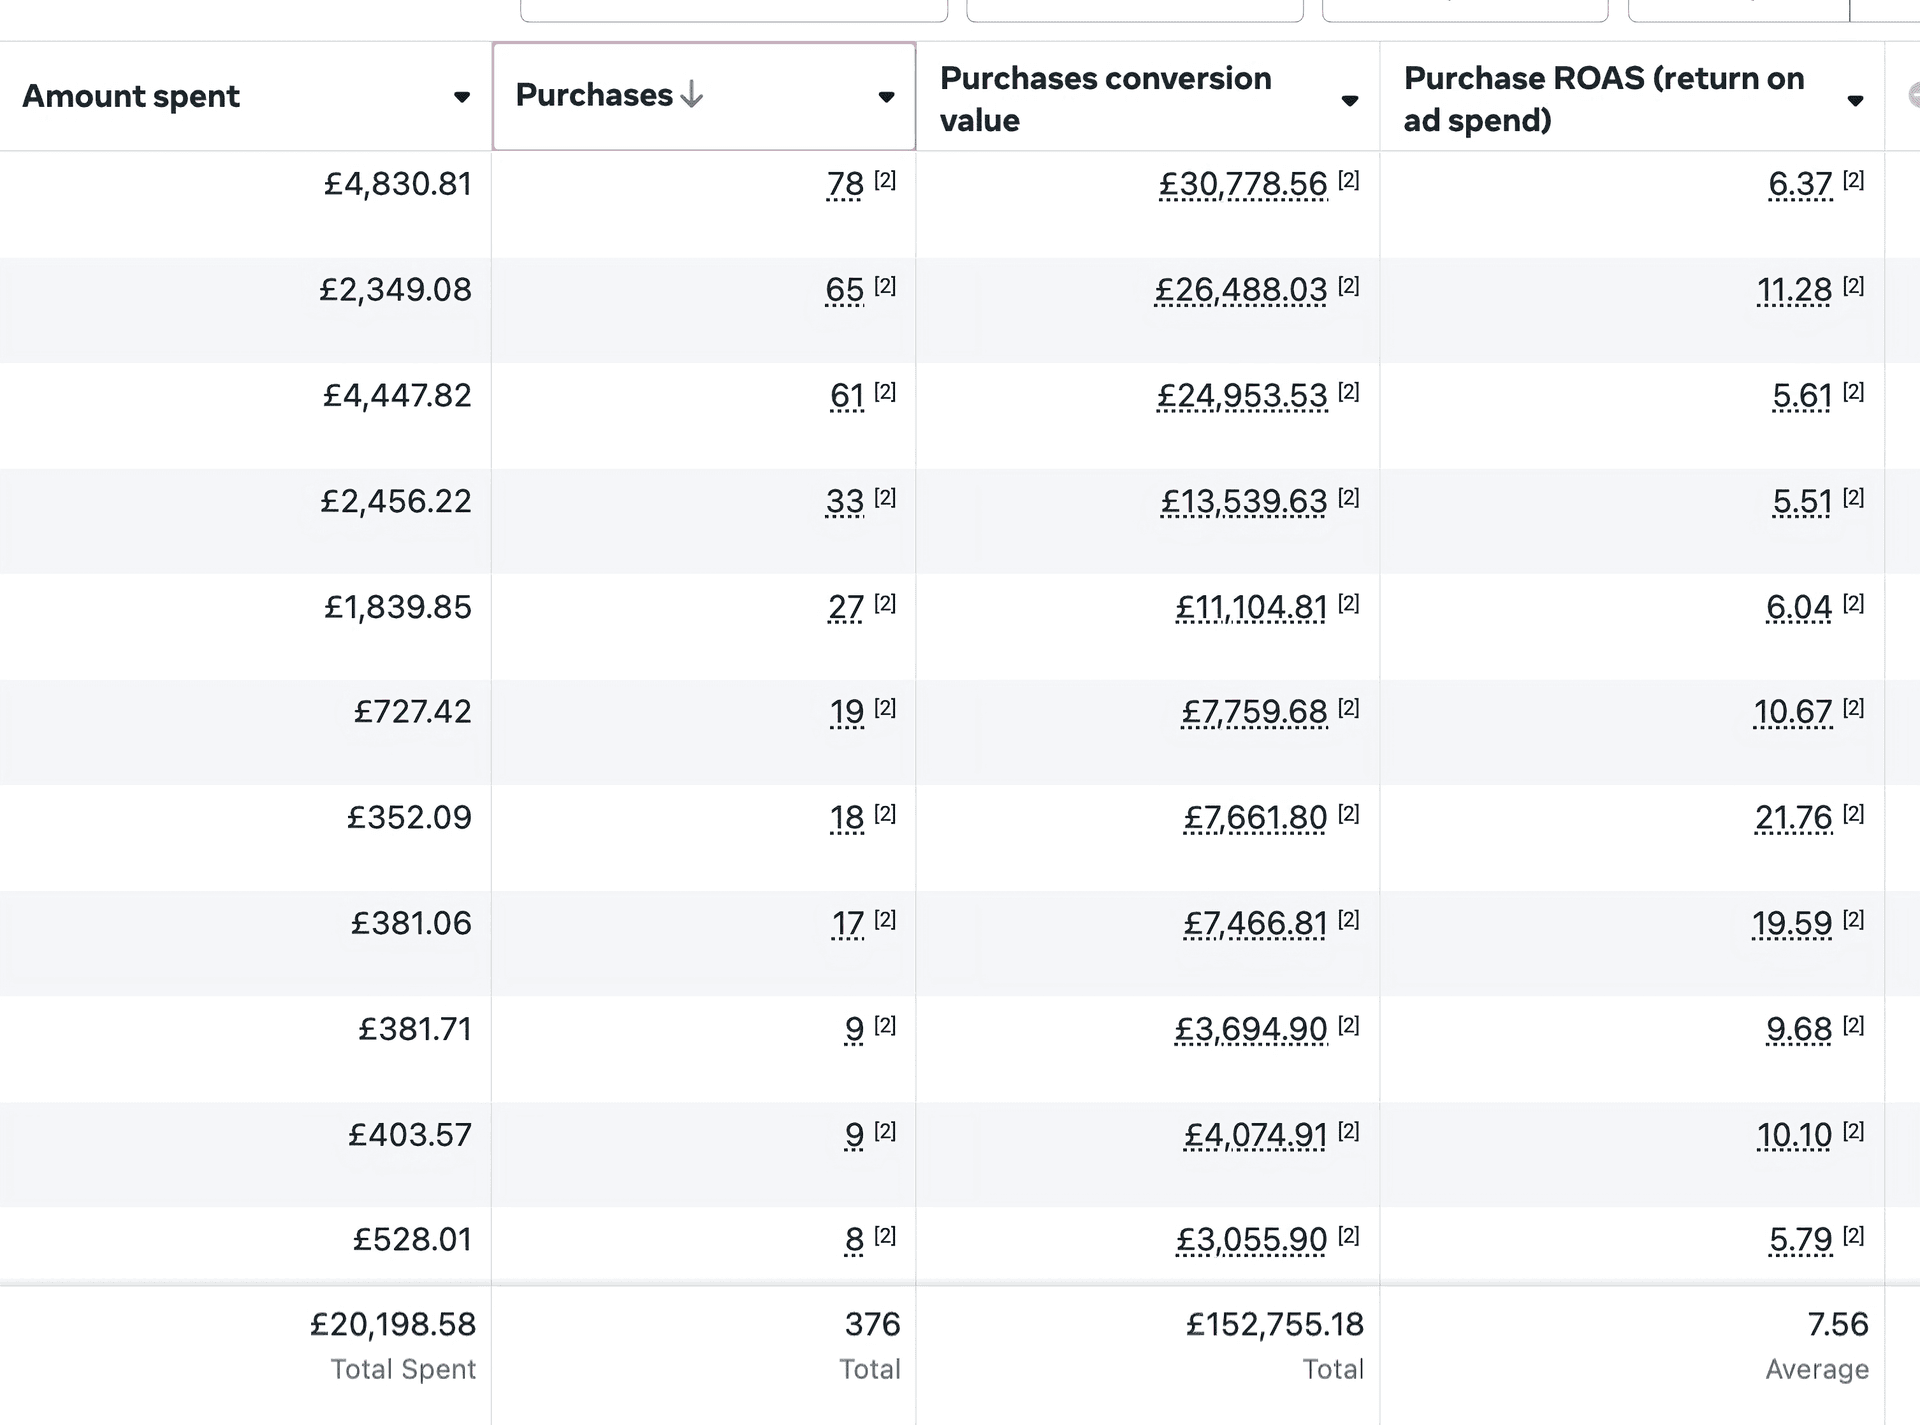This screenshot has width=1920, height=1425.
Task: Open the Purchases column dropdown arrow
Action: point(886,97)
